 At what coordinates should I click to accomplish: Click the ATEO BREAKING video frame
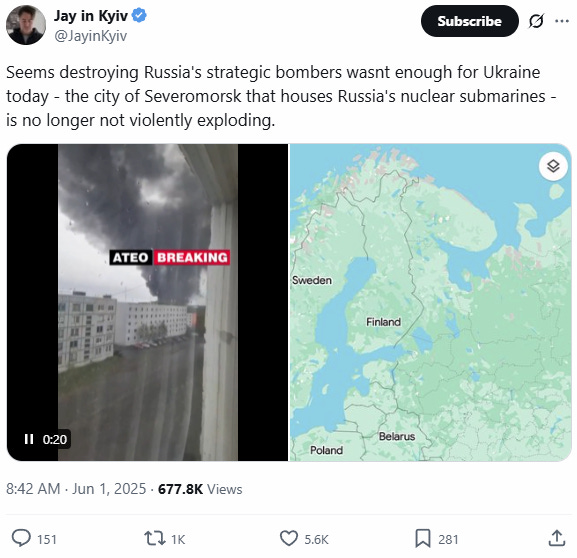tap(147, 302)
